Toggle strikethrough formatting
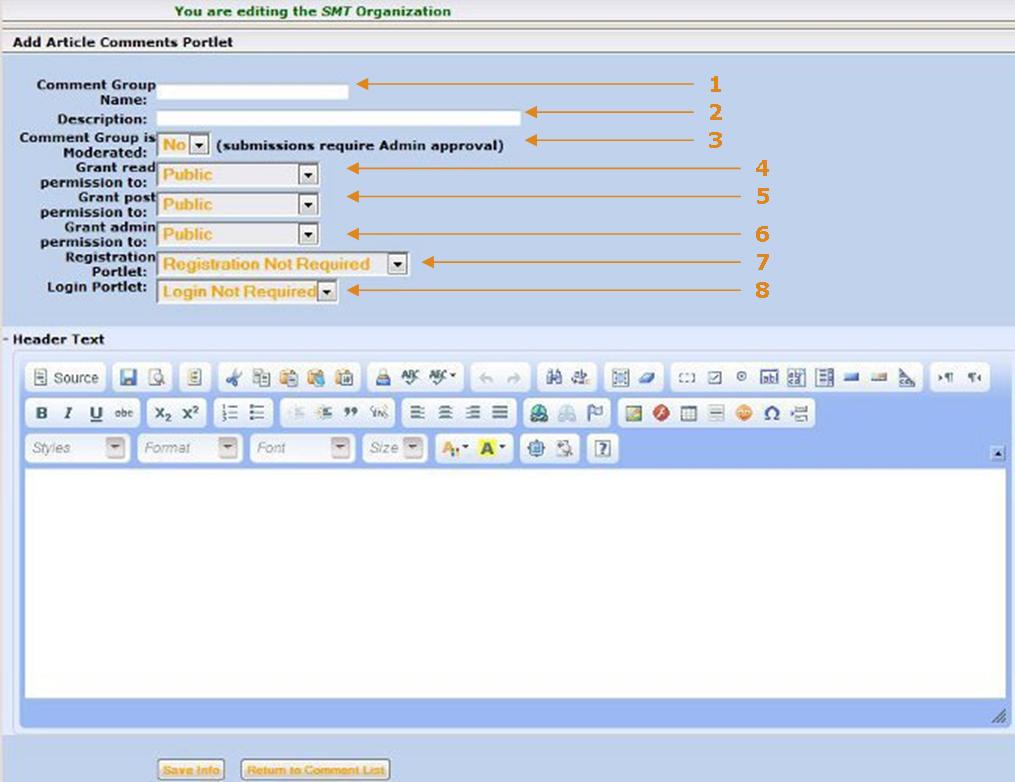The image size is (1015, 782). coord(124,413)
